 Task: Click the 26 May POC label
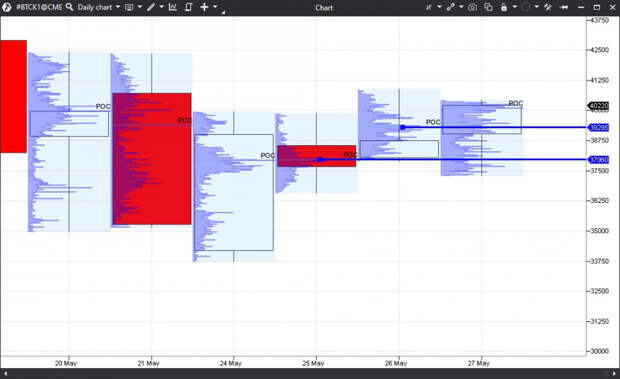tap(433, 123)
